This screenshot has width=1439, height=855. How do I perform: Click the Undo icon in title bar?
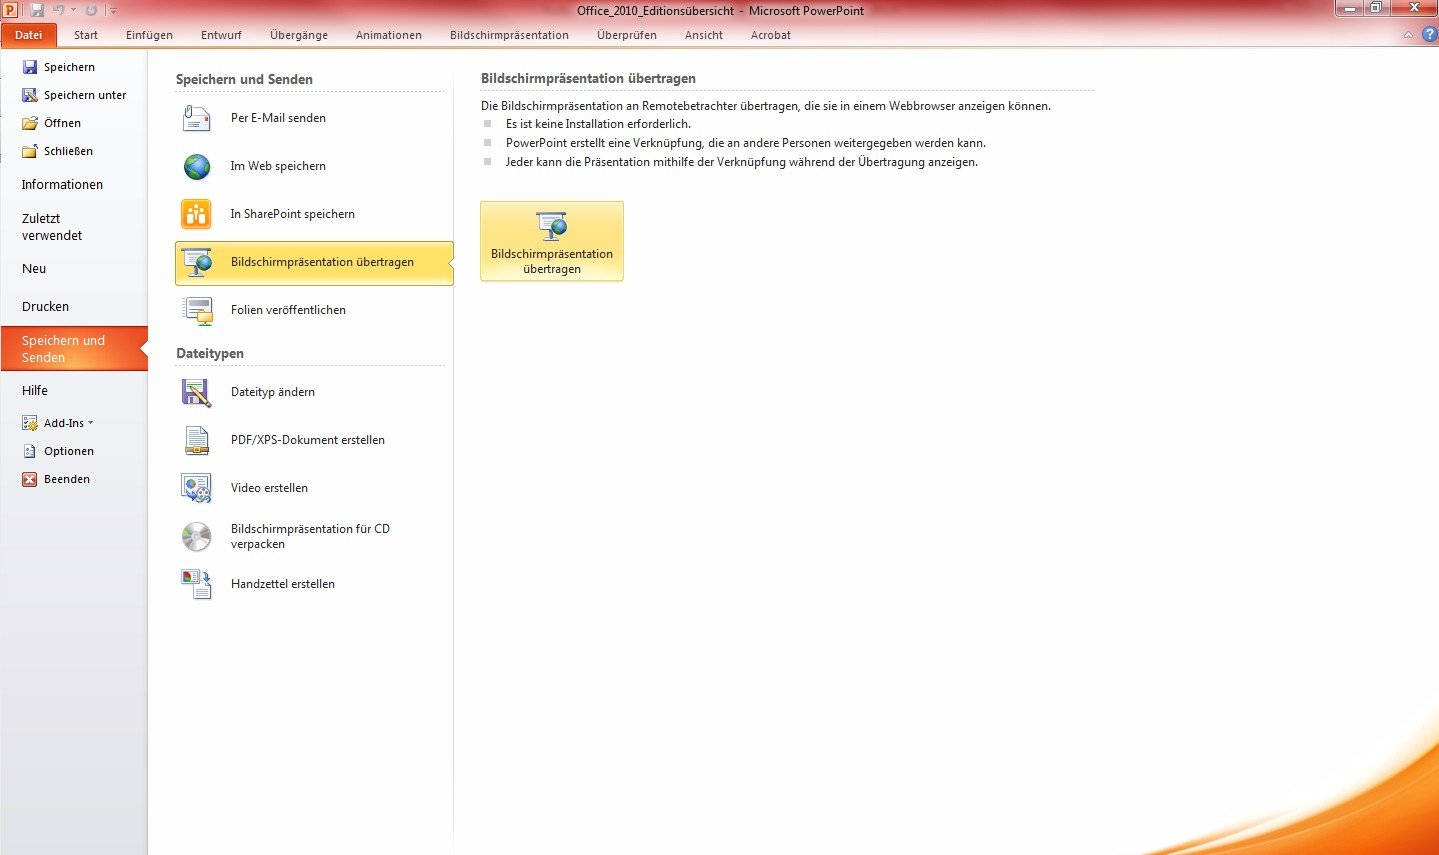coord(58,10)
